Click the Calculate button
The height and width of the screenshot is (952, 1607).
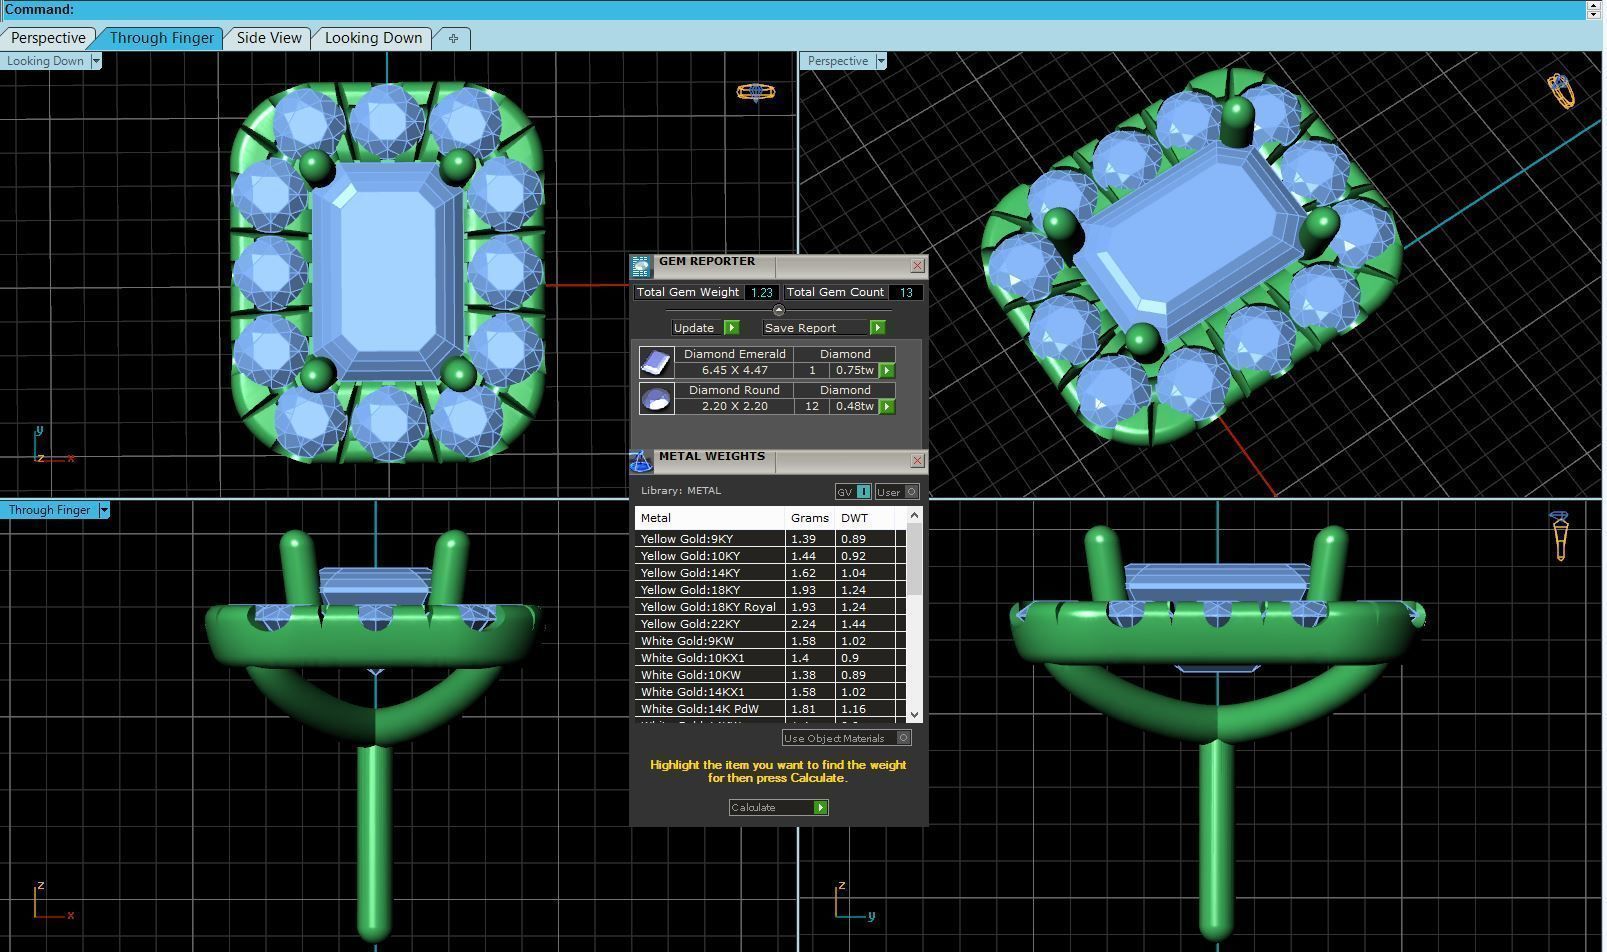point(778,808)
